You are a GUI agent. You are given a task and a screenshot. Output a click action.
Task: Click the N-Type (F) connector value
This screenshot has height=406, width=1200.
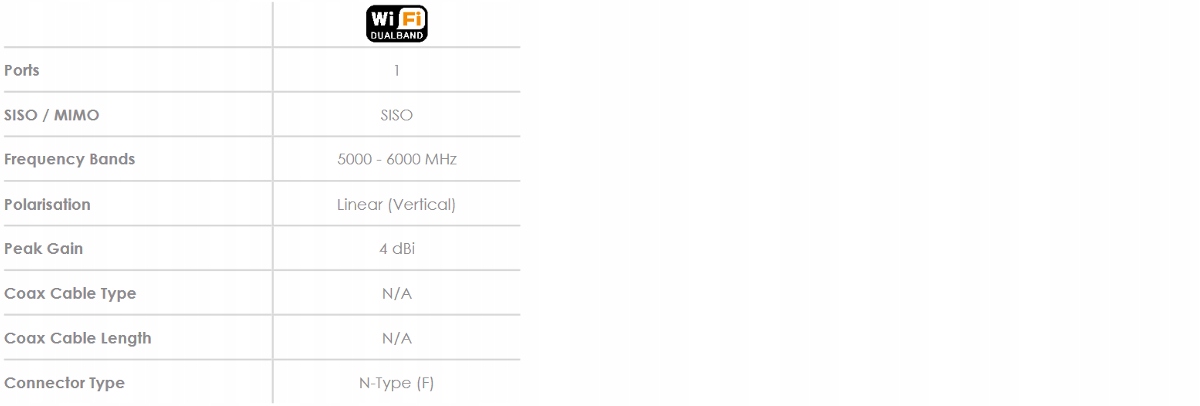pos(397,383)
